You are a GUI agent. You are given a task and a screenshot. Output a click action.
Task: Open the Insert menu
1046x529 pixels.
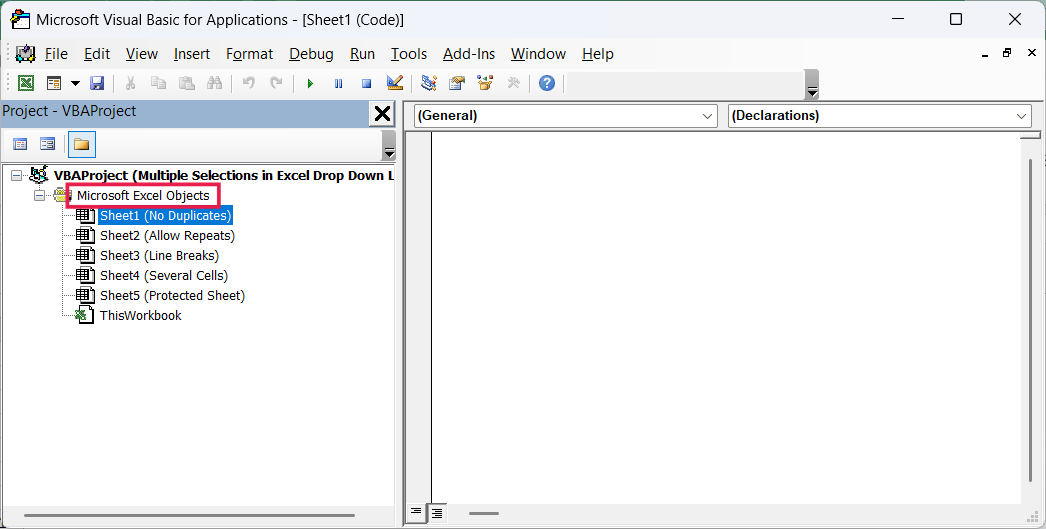192,54
